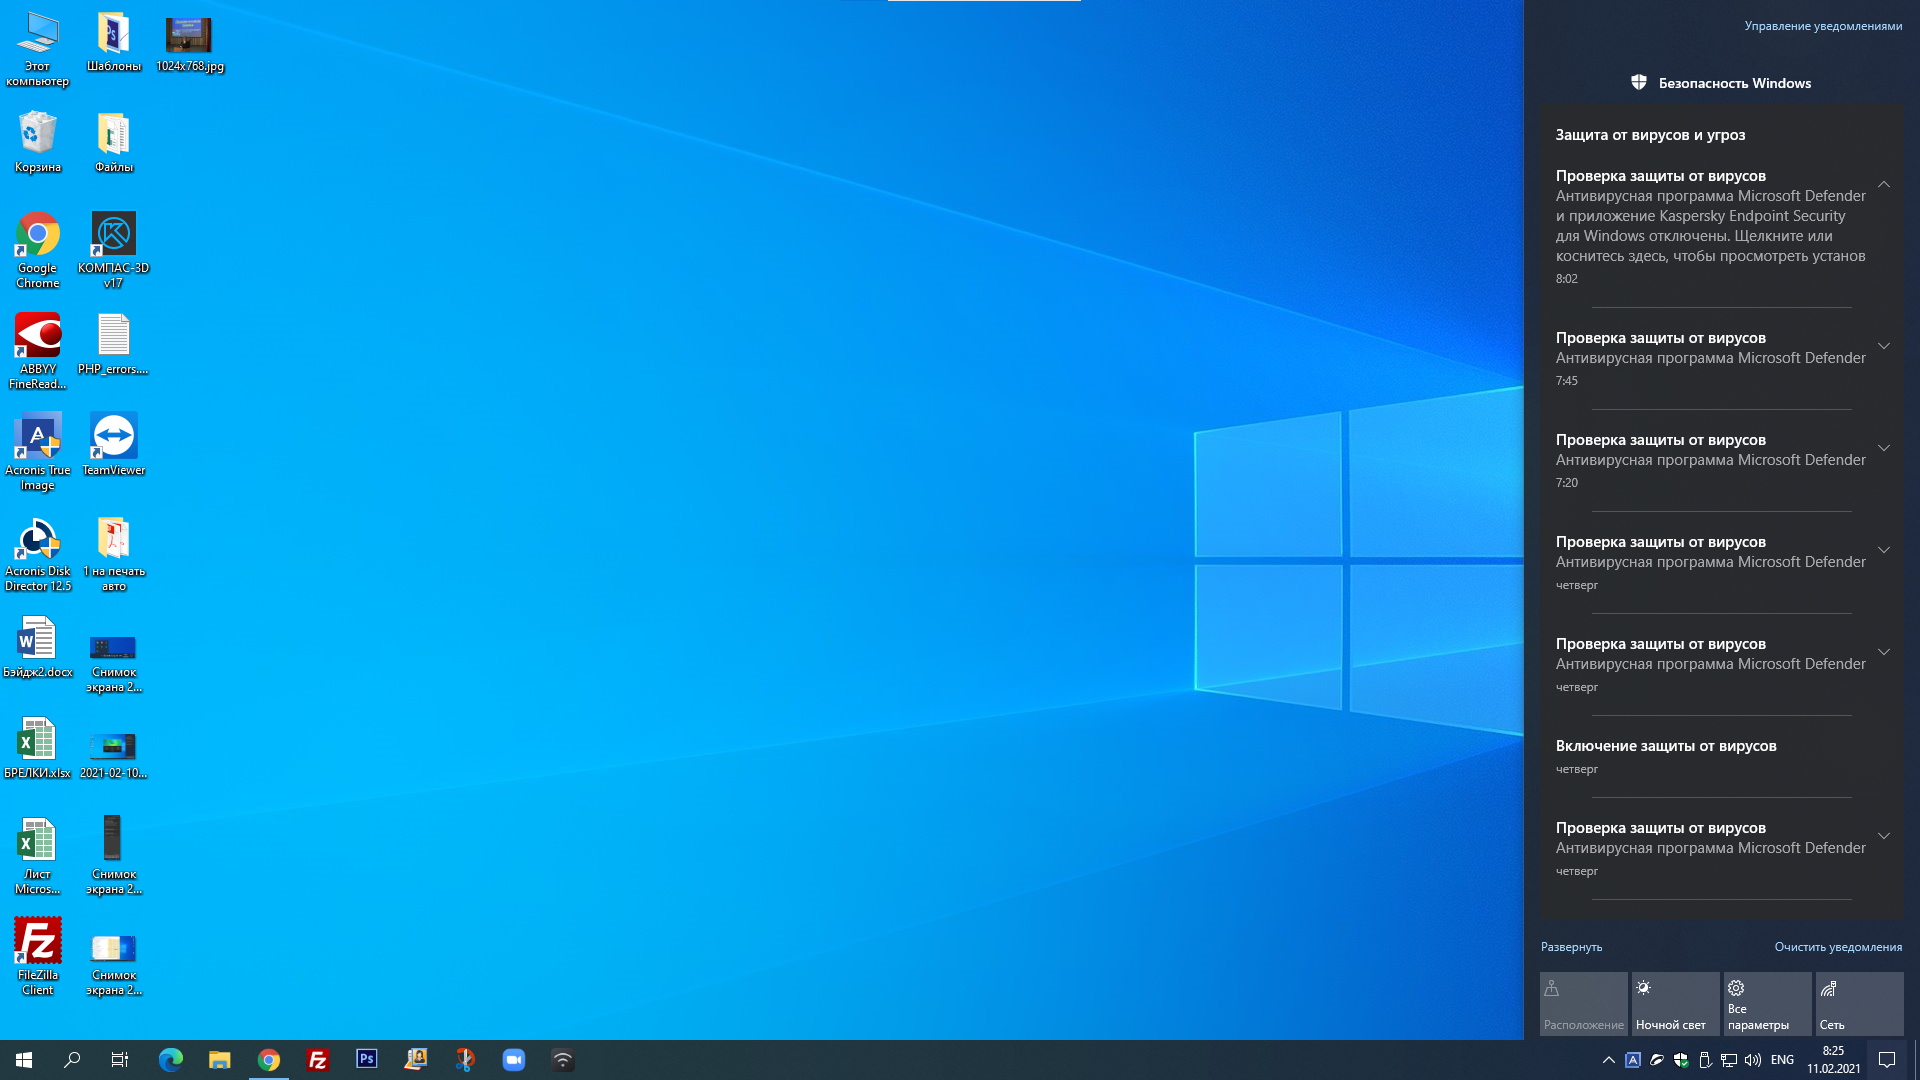Expand the 7:45 virus protection notification

1884,346
